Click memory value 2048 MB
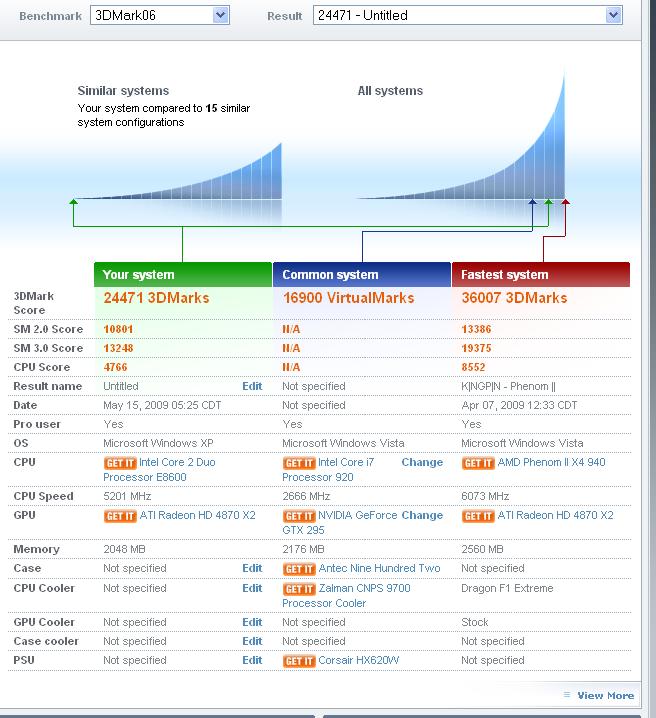656x718 pixels. (124, 549)
